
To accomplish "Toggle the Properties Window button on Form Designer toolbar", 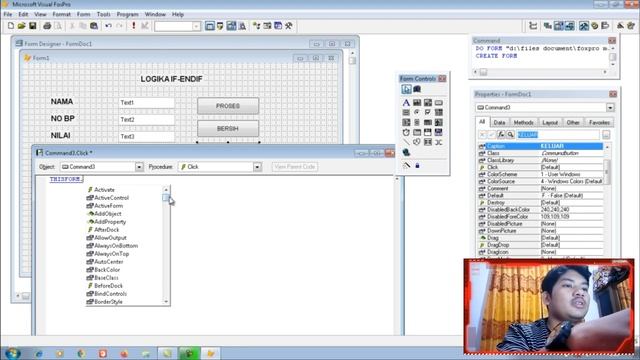I will (x=558, y=26).
